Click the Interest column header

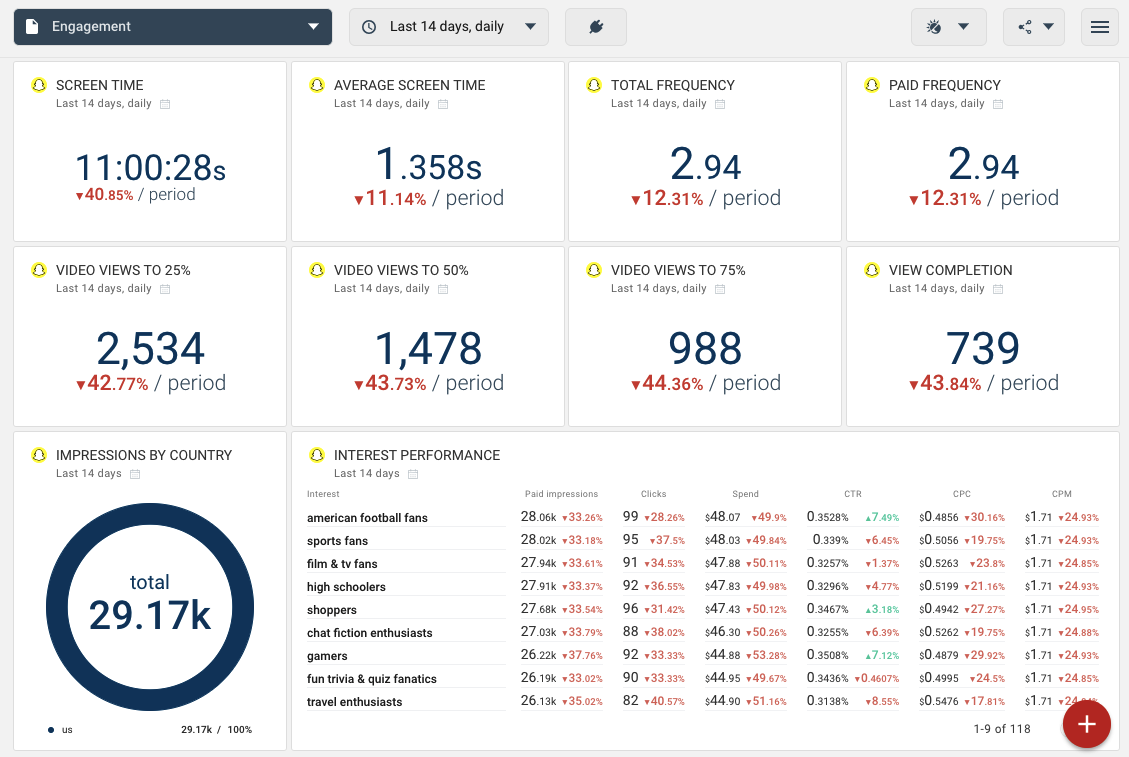323,494
